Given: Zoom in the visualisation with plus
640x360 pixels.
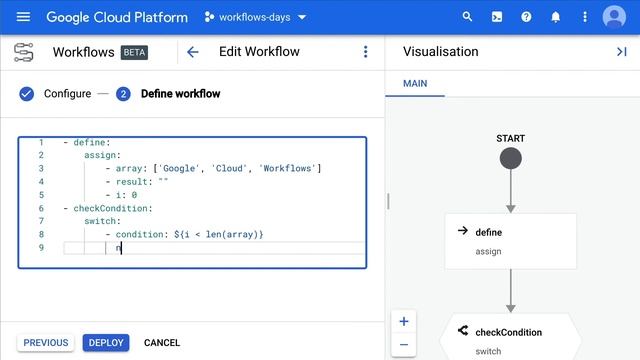Looking at the screenshot, I should [404, 322].
